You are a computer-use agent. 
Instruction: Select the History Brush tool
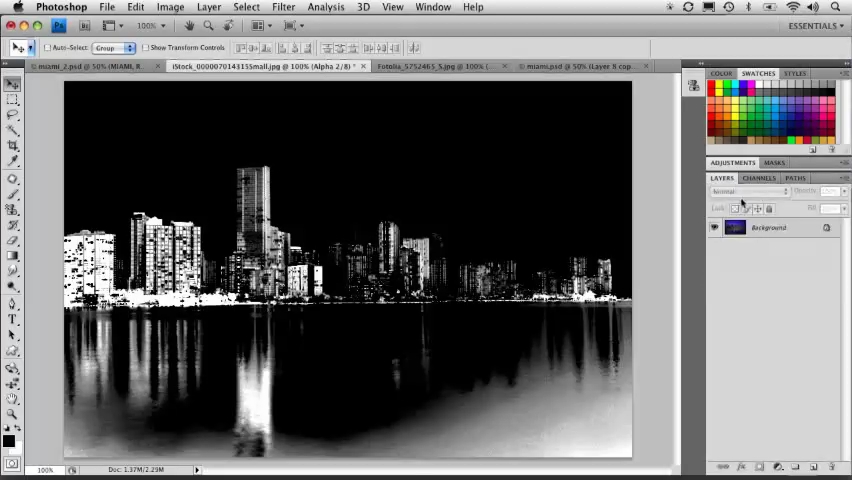click(x=12, y=225)
